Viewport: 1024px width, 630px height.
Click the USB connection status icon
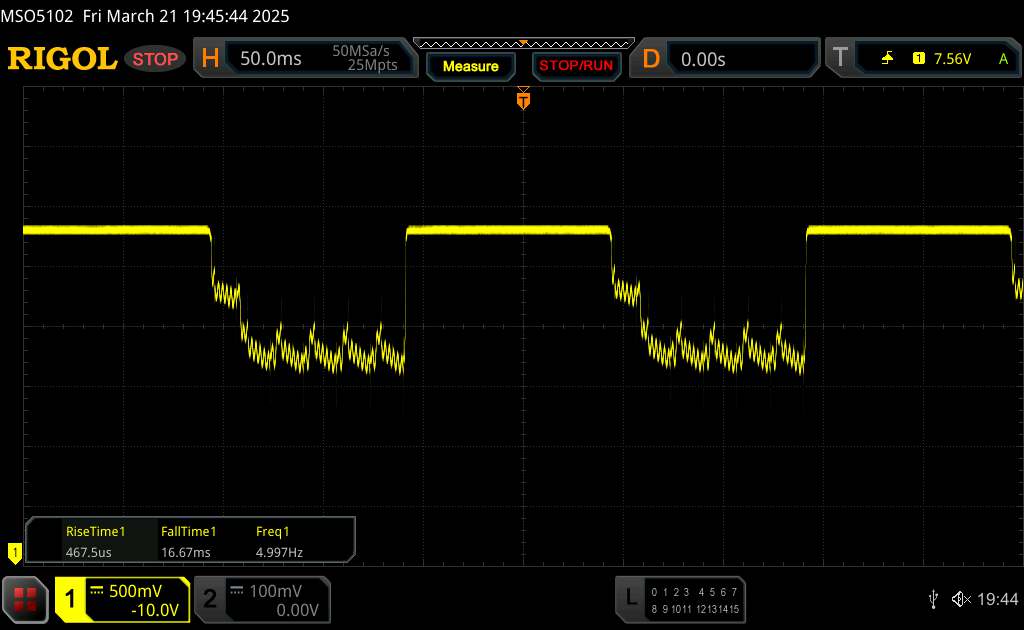point(933,599)
